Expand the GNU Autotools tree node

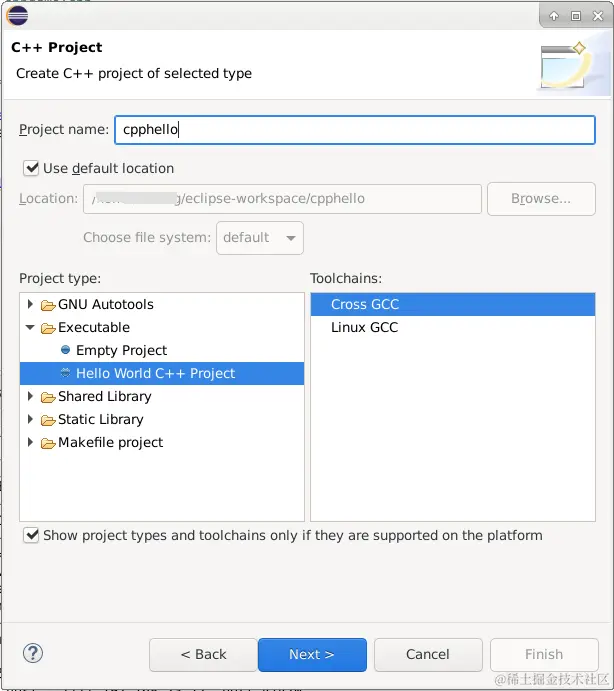31,305
